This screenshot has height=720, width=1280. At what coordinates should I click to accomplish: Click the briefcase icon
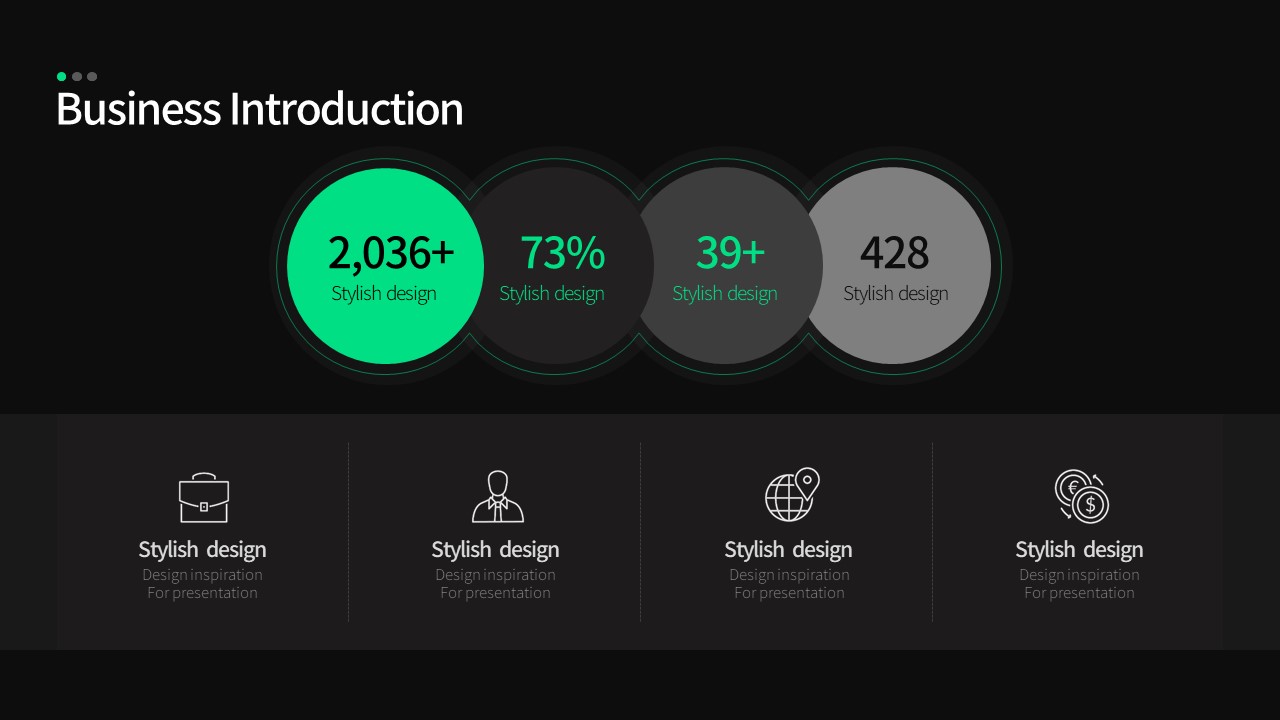(x=204, y=497)
